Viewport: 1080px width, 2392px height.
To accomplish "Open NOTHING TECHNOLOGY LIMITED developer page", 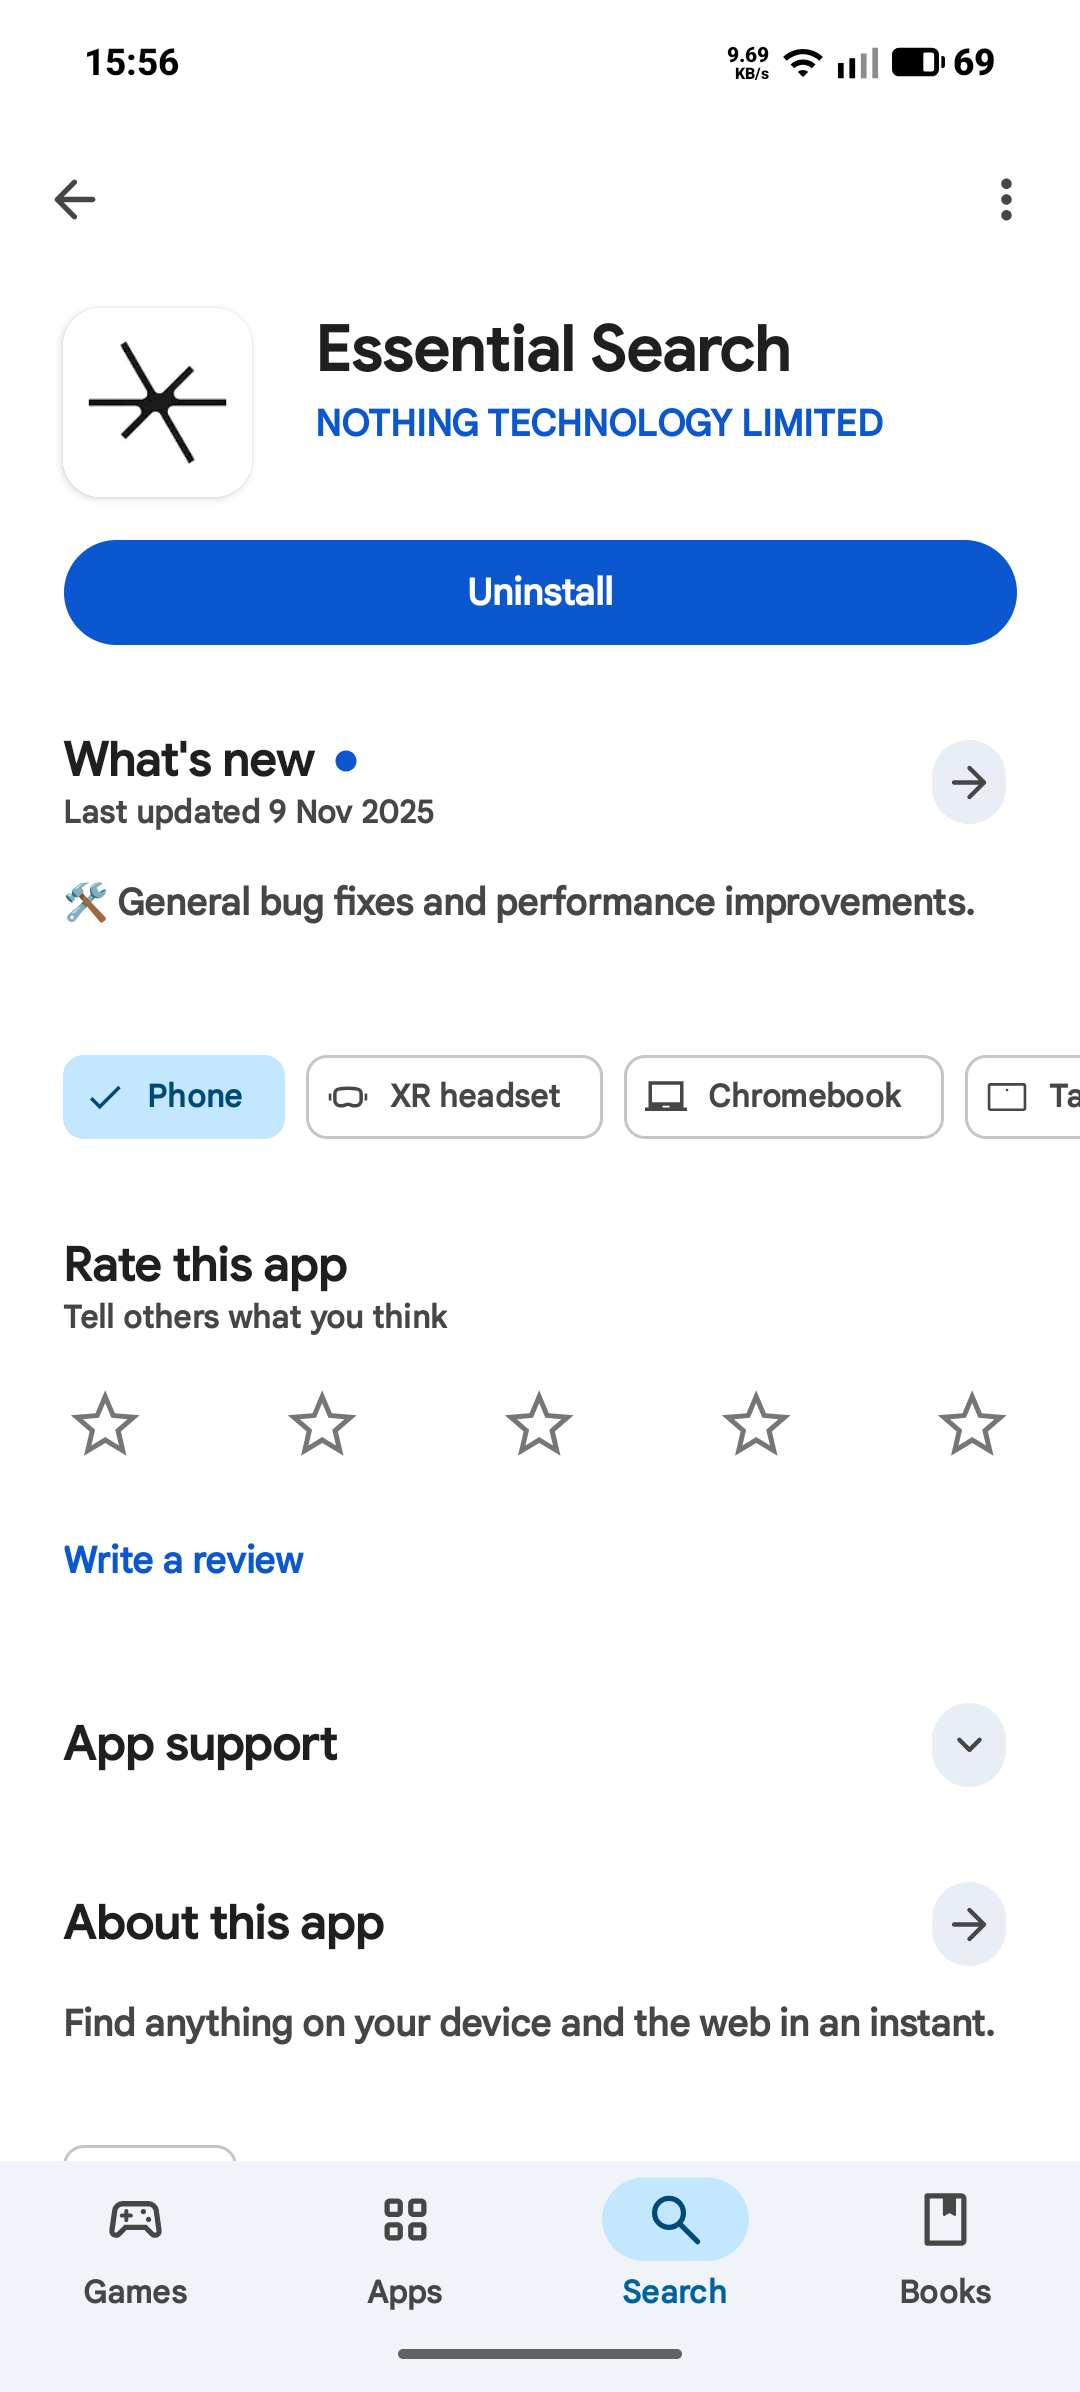I will pyautogui.click(x=599, y=423).
